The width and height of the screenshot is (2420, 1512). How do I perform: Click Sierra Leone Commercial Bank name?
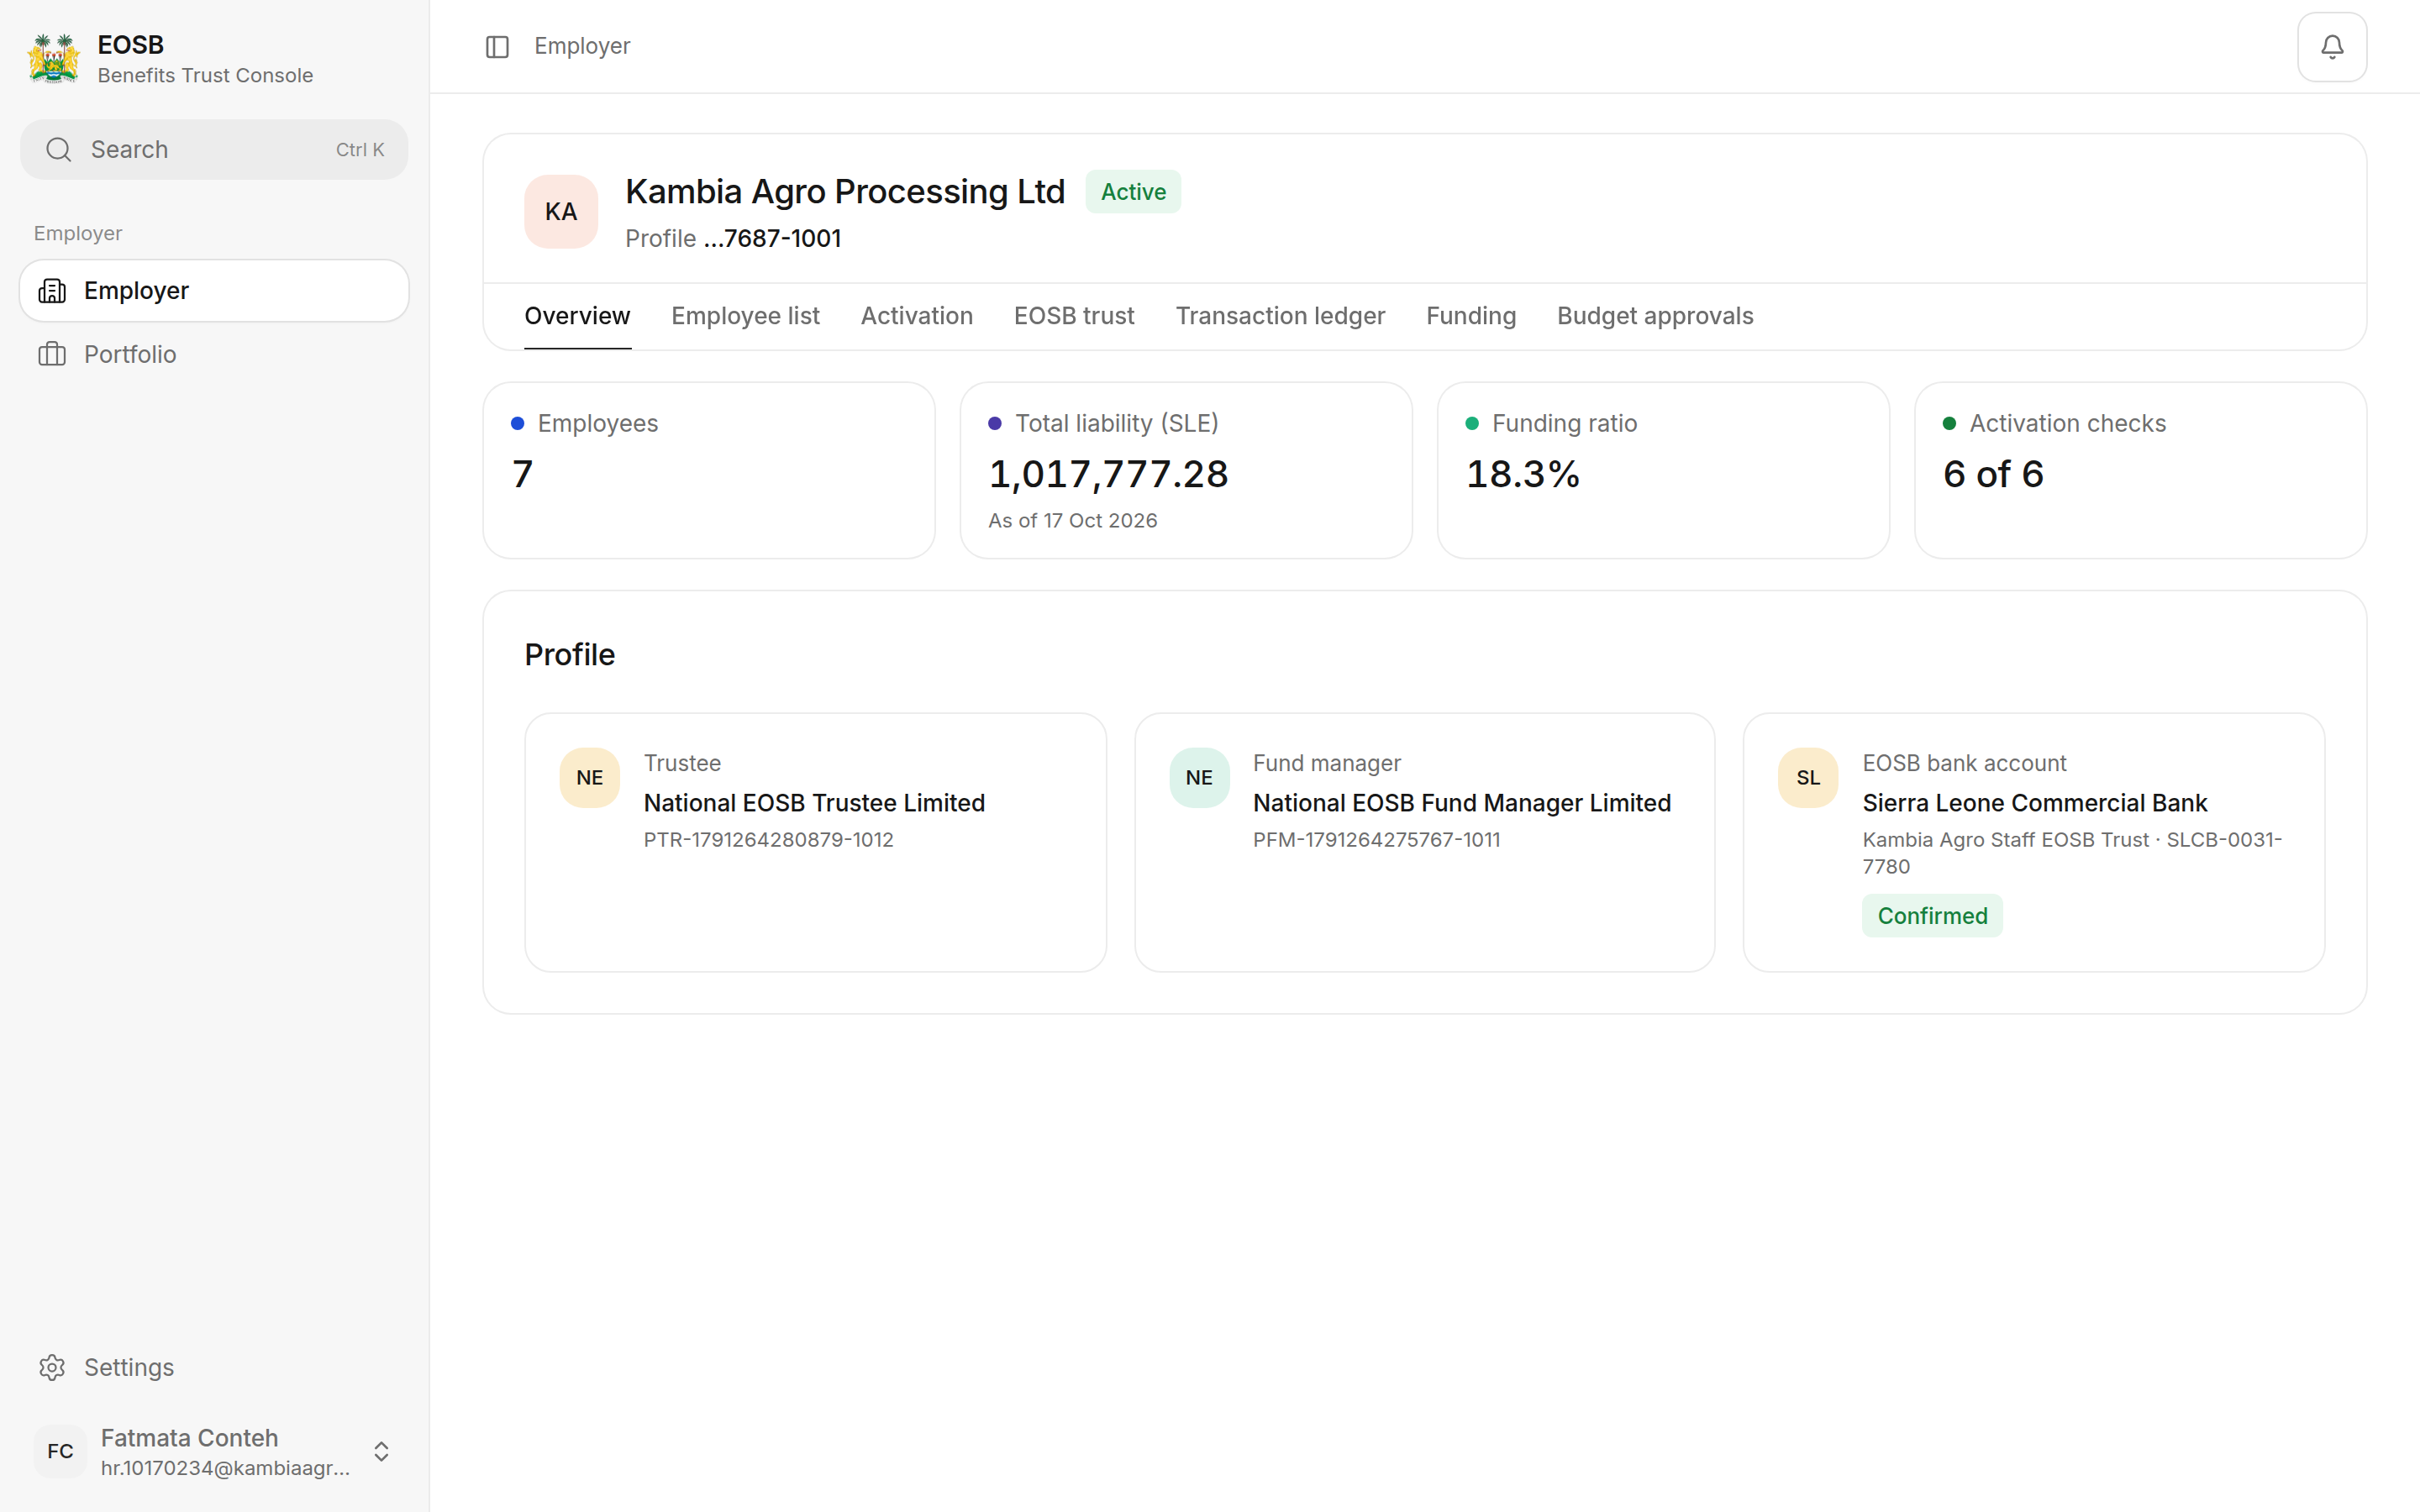click(x=2034, y=803)
